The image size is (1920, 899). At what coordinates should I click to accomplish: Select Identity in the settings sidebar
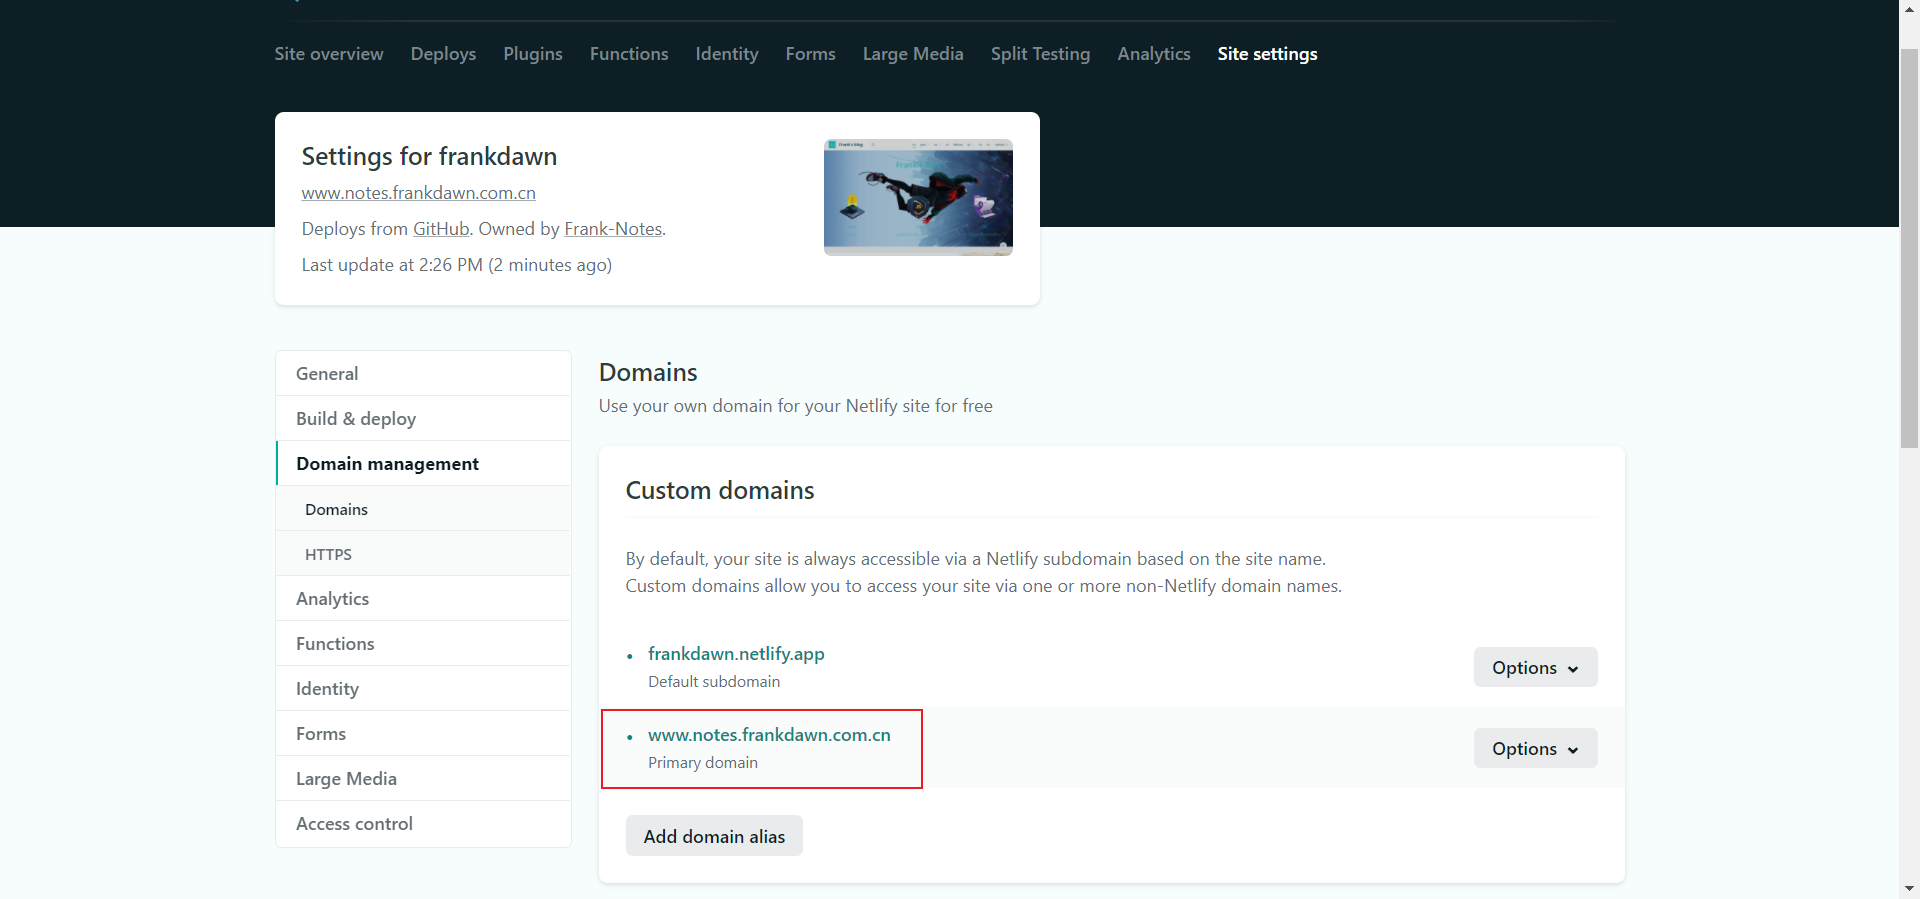point(424,688)
